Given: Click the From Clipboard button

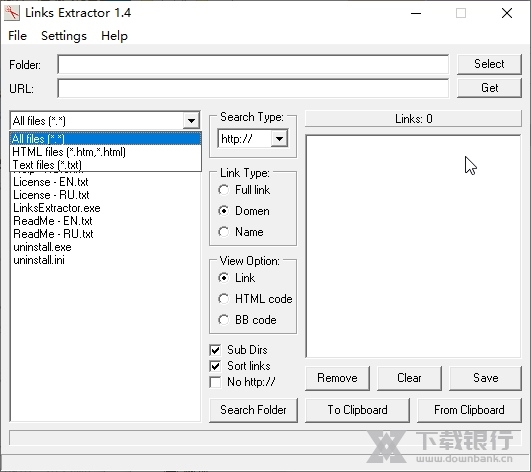Looking at the screenshot, I should tap(469, 410).
